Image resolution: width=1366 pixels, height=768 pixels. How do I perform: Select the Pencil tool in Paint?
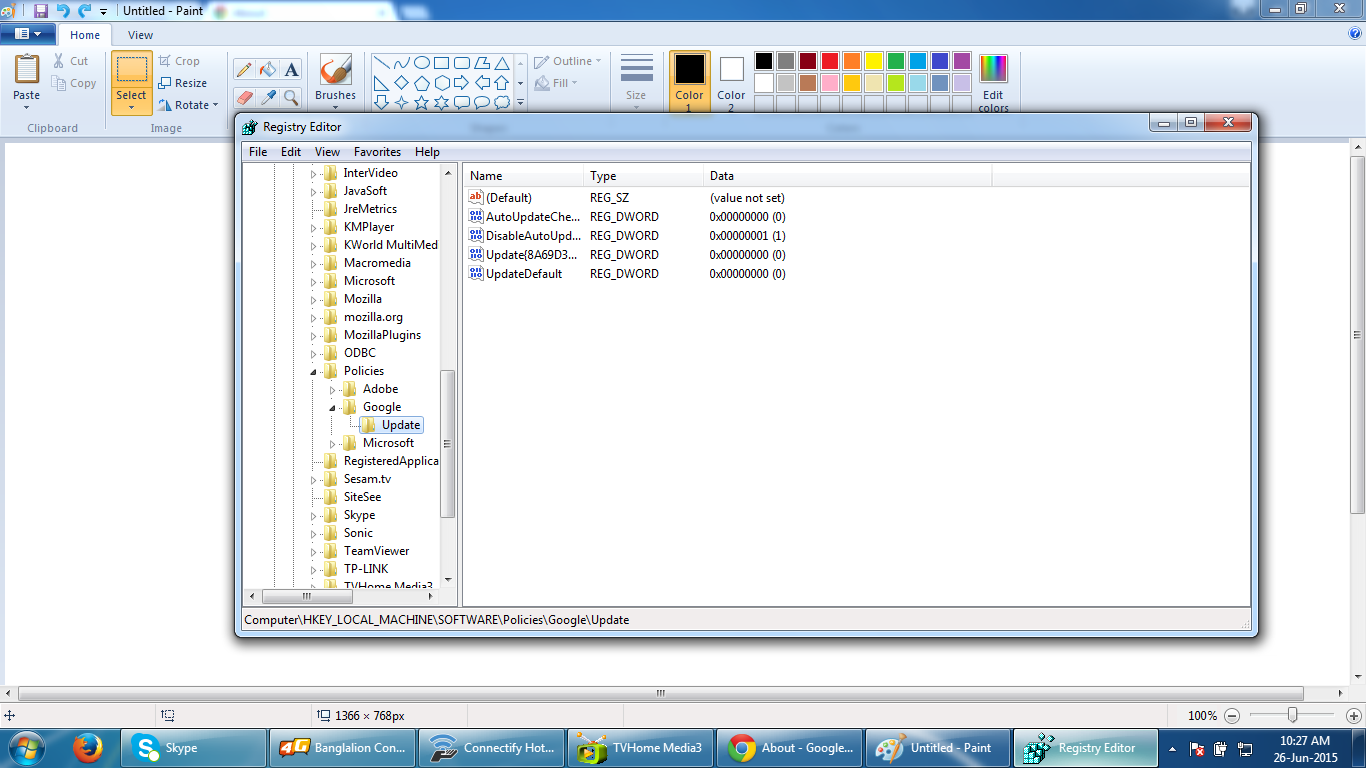click(243, 70)
